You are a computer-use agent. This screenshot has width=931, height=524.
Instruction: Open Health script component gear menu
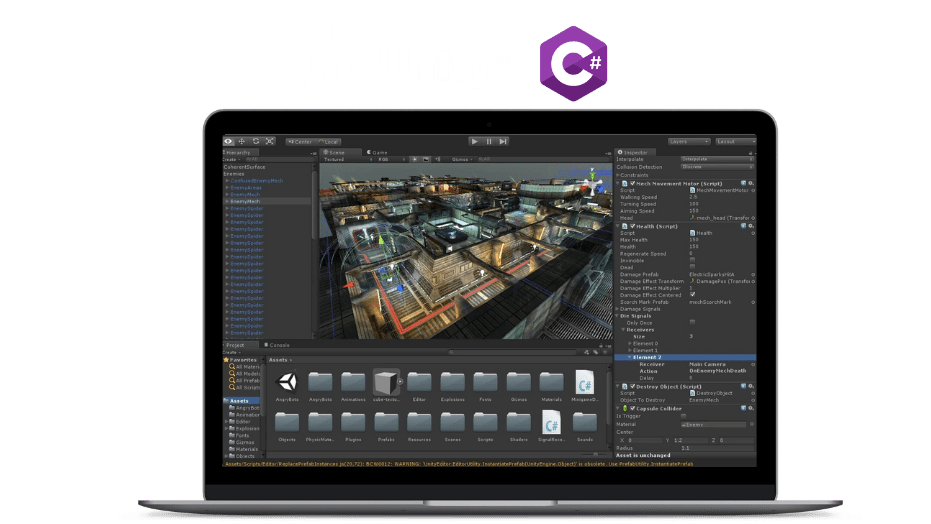[x=751, y=226]
